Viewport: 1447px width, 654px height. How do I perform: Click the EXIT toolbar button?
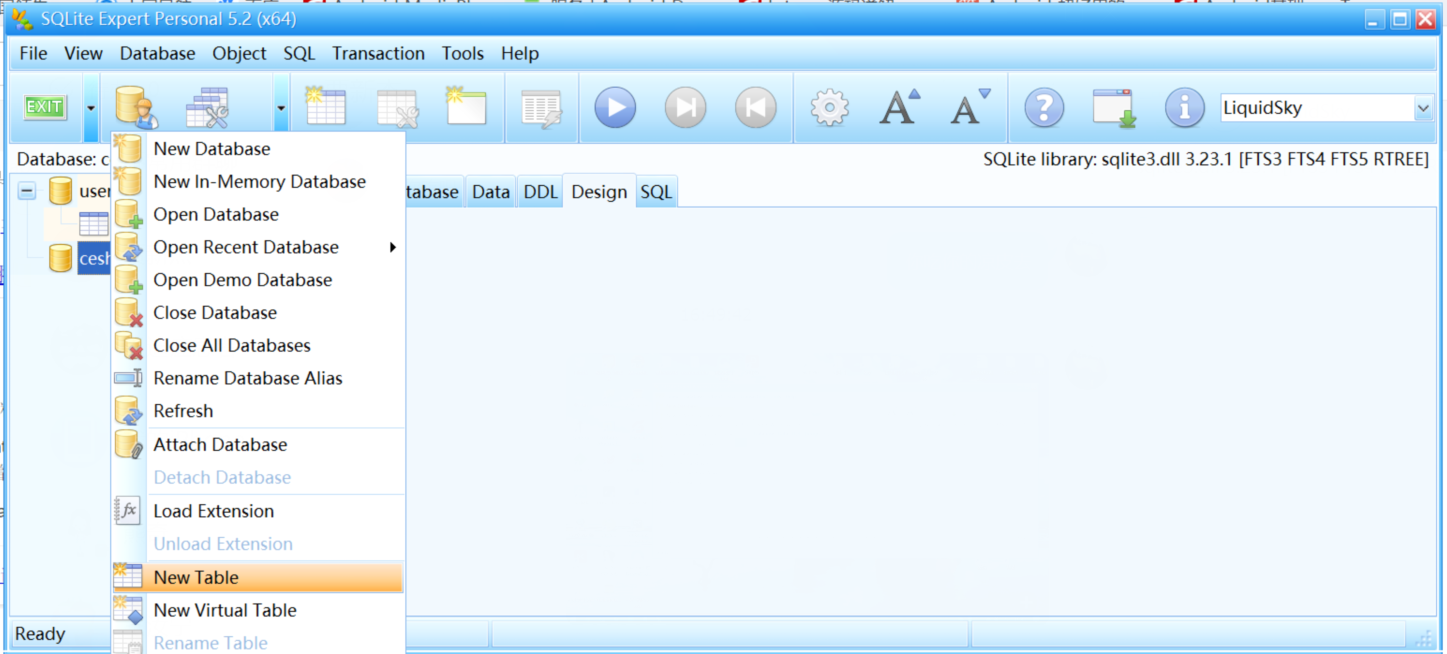[x=44, y=107]
